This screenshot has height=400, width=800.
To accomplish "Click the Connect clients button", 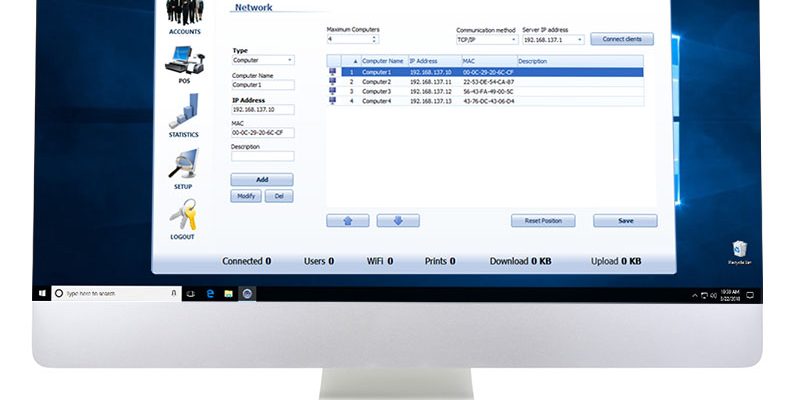I will tap(622, 40).
